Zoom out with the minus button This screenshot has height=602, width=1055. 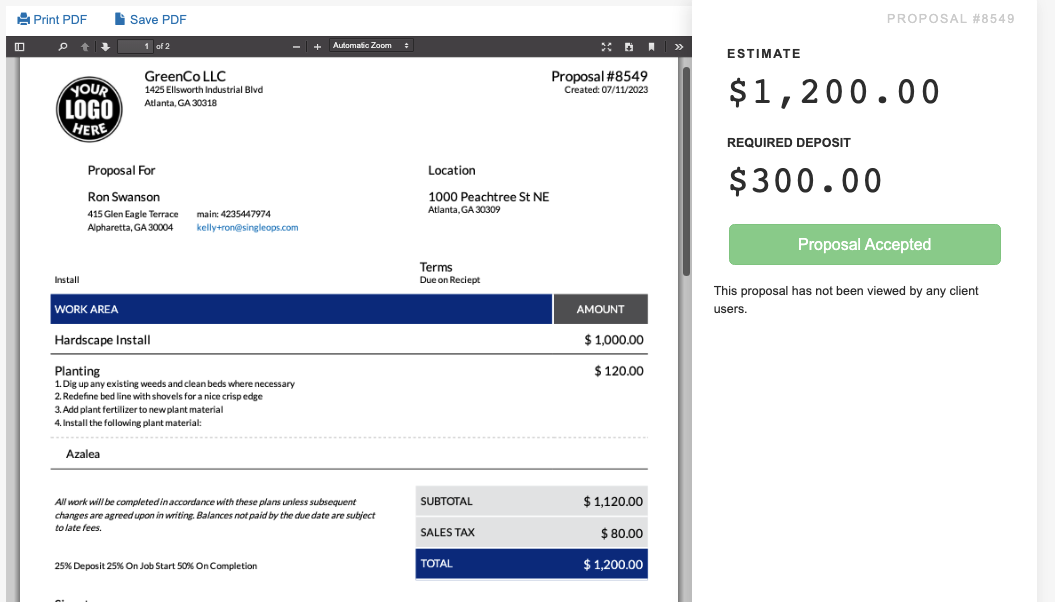click(x=297, y=47)
